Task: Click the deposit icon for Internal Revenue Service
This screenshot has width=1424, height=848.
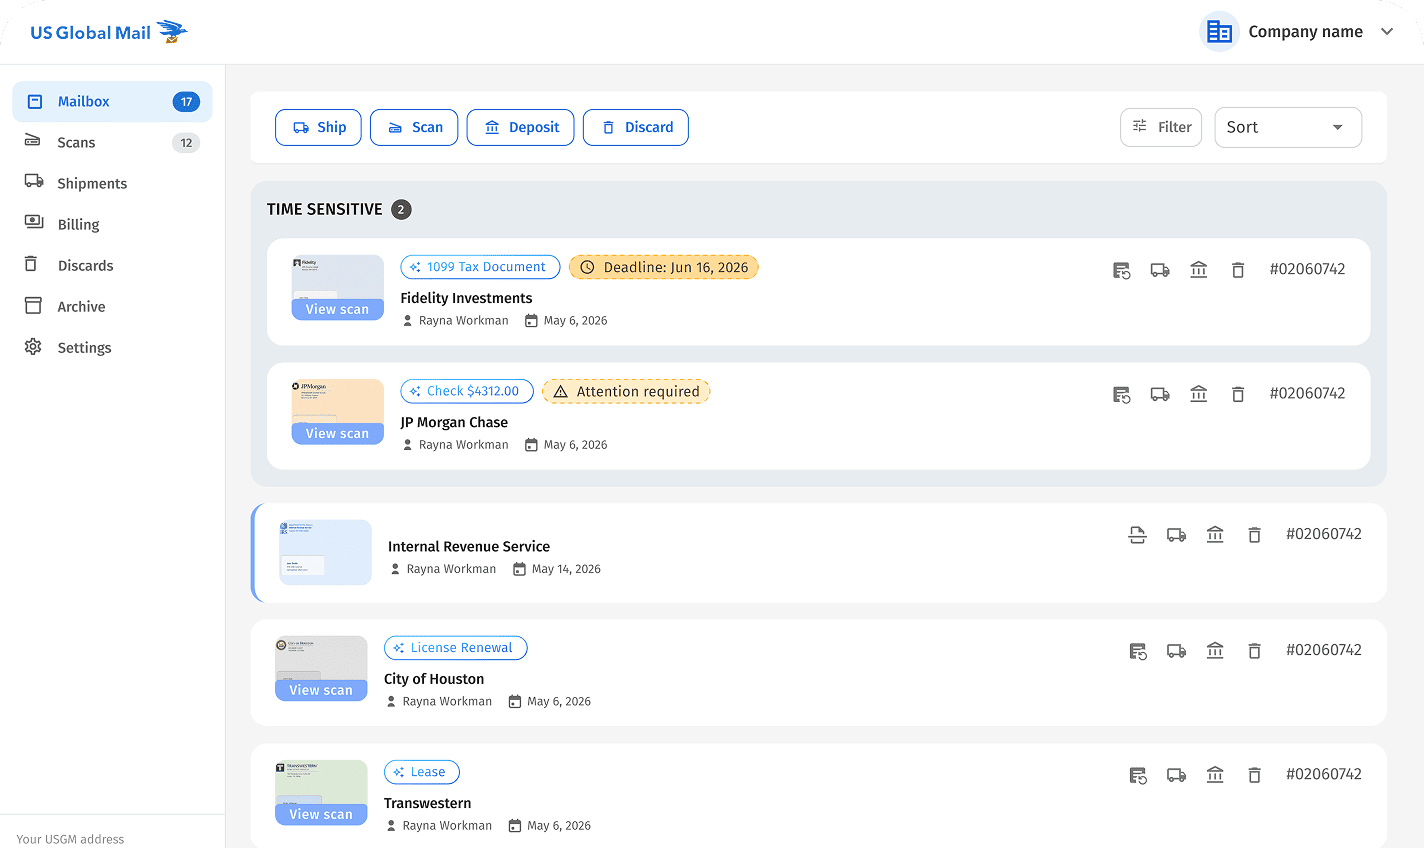Action: pyautogui.click(x=1215, y=535)
